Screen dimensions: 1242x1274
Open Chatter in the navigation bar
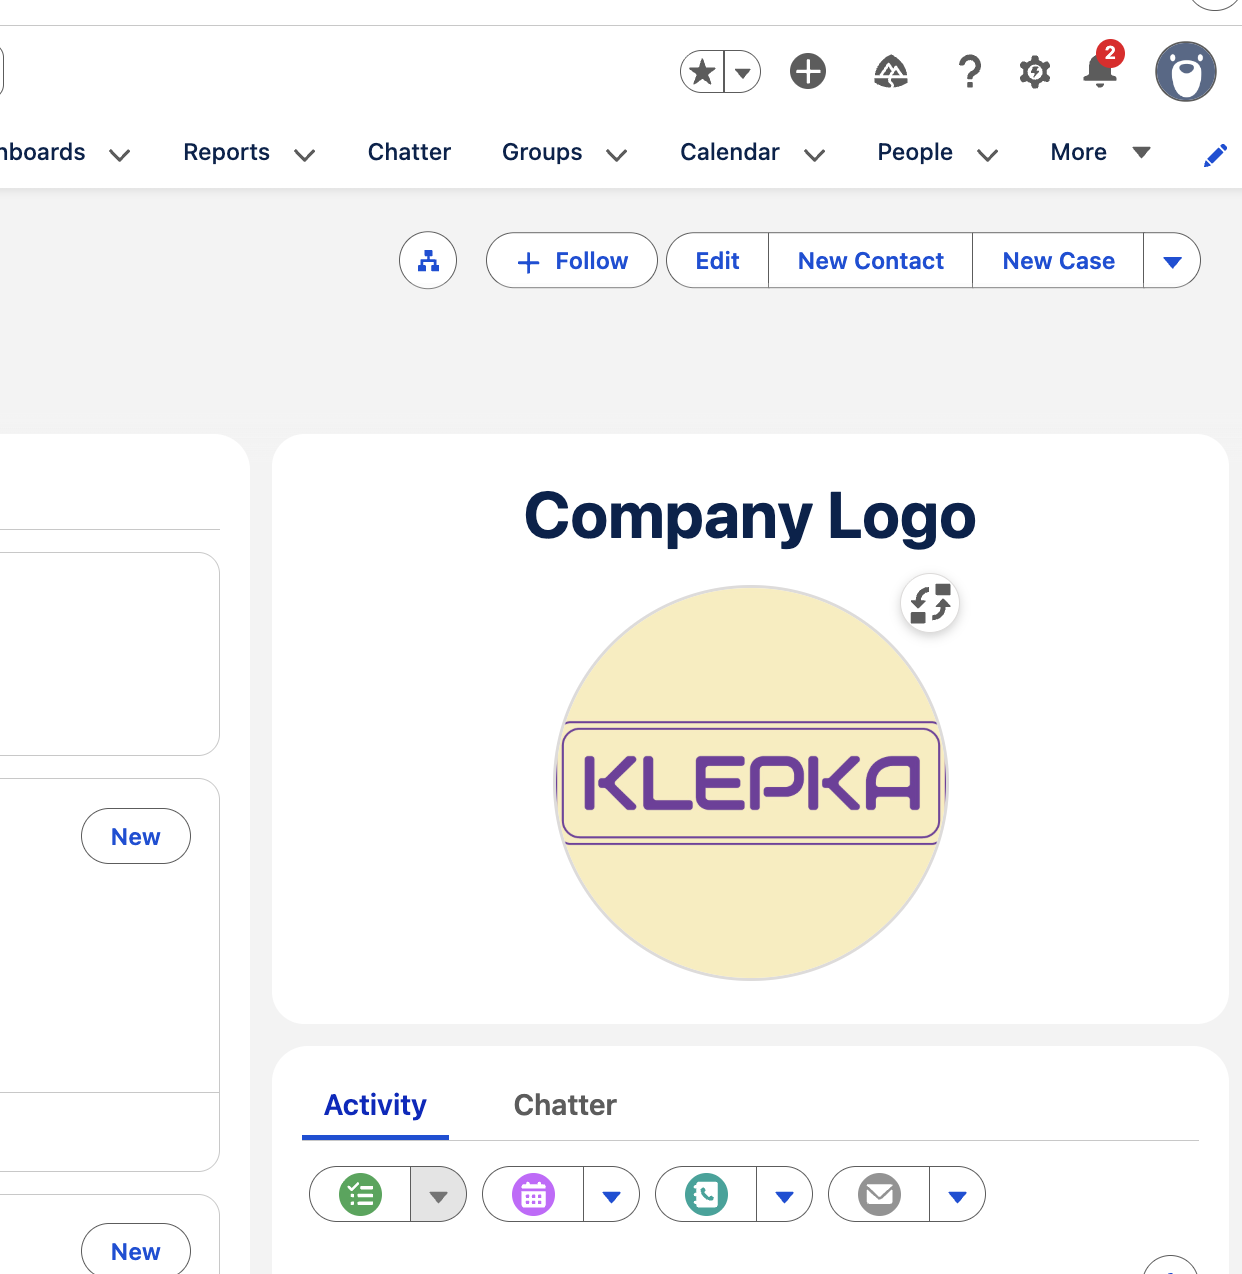[409, 152]
